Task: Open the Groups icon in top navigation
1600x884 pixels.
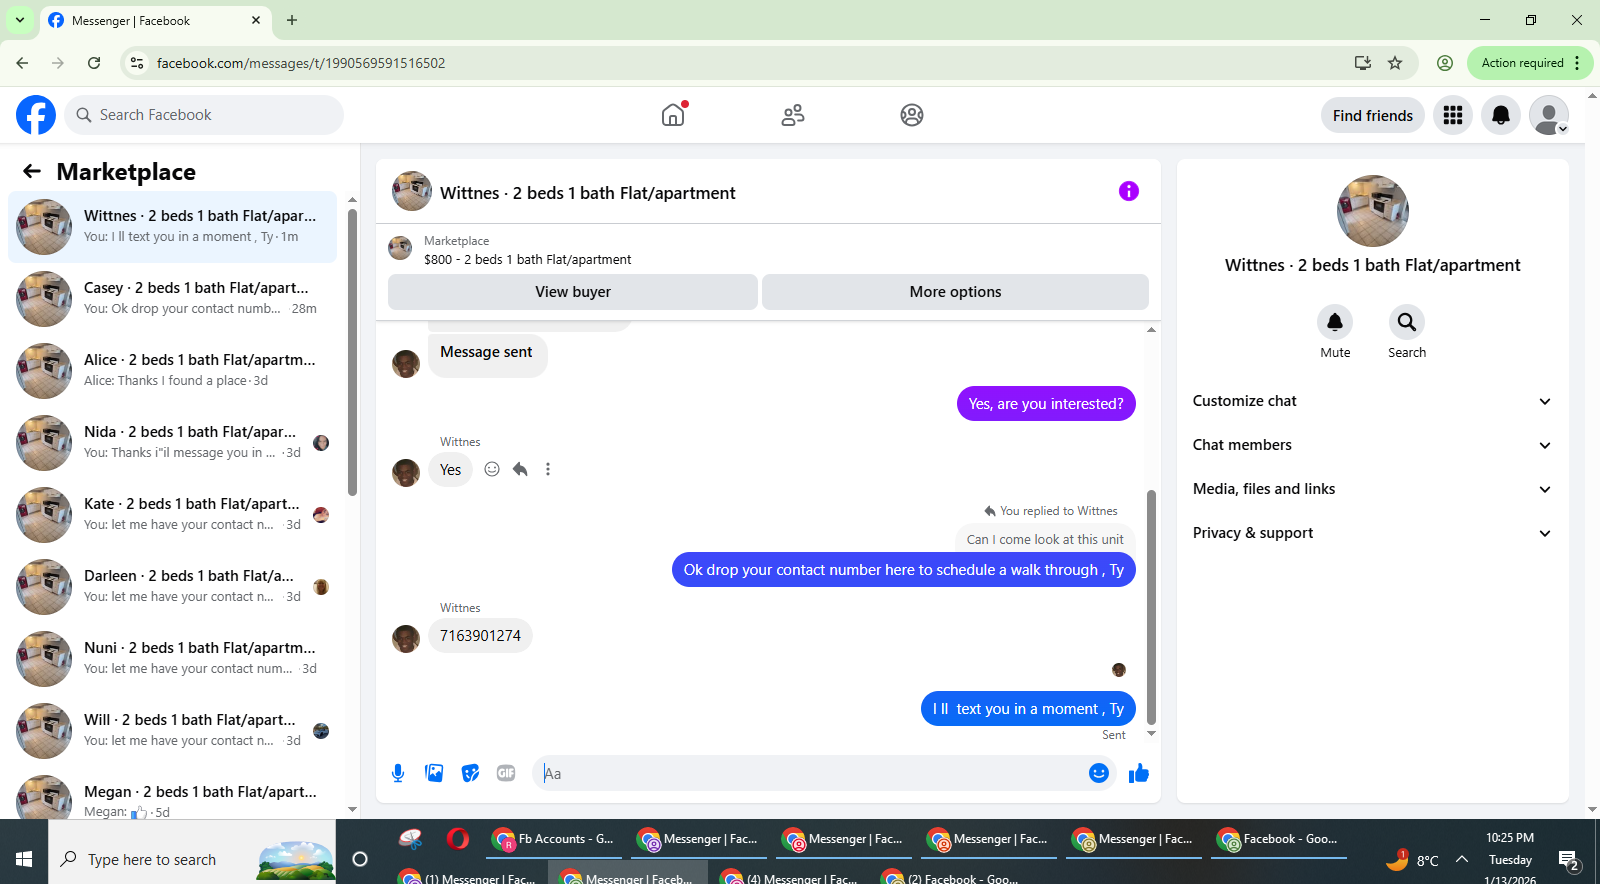Action: coord(912,115)
